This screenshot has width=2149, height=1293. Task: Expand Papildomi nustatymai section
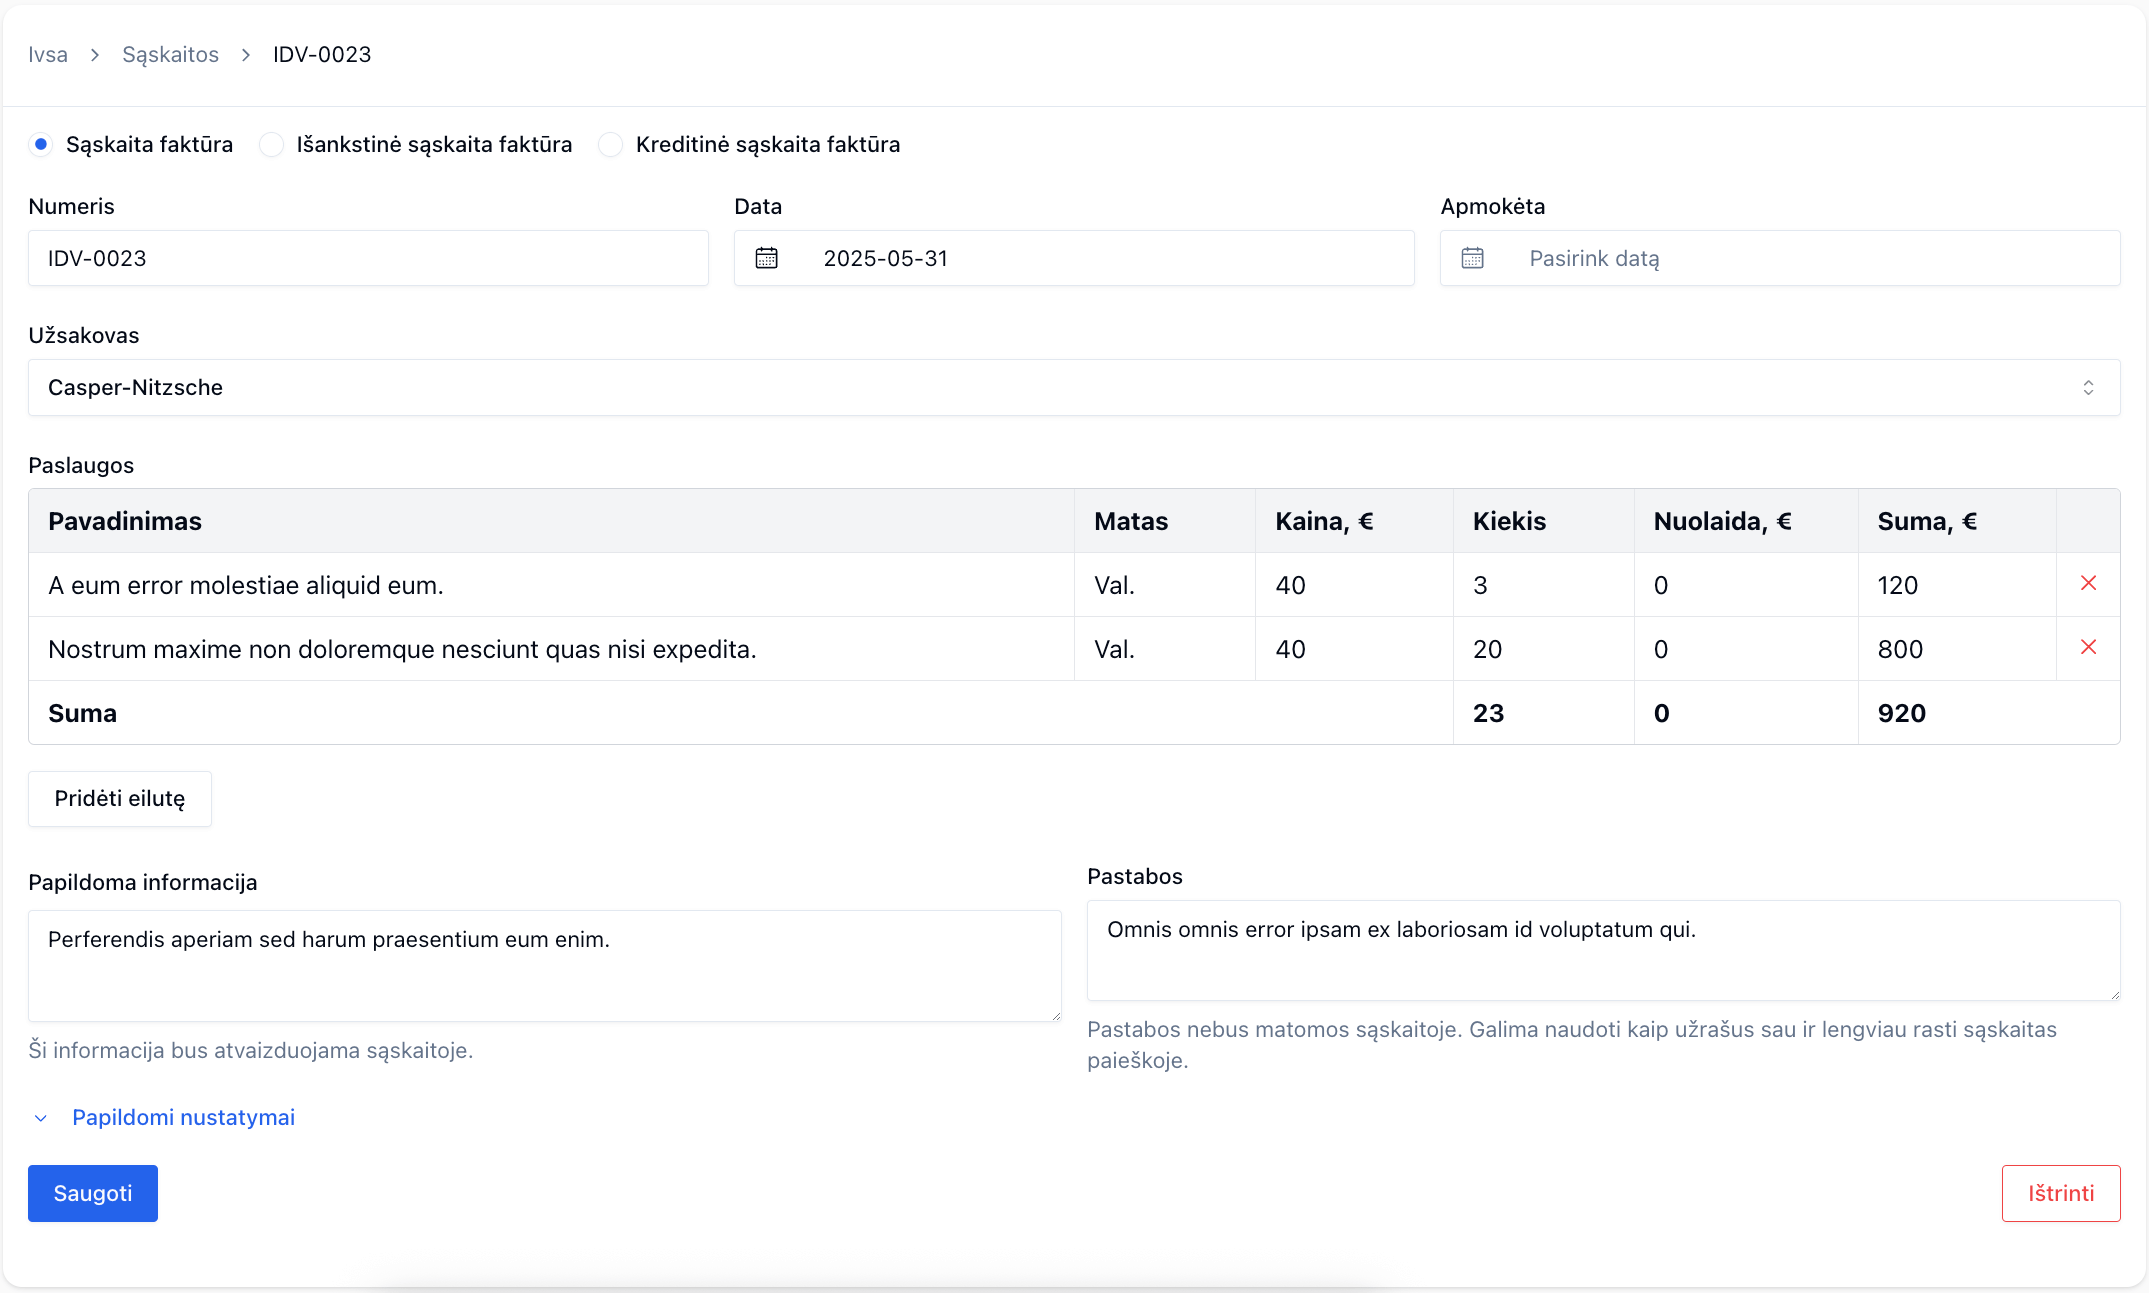[x=183, y=1117]
